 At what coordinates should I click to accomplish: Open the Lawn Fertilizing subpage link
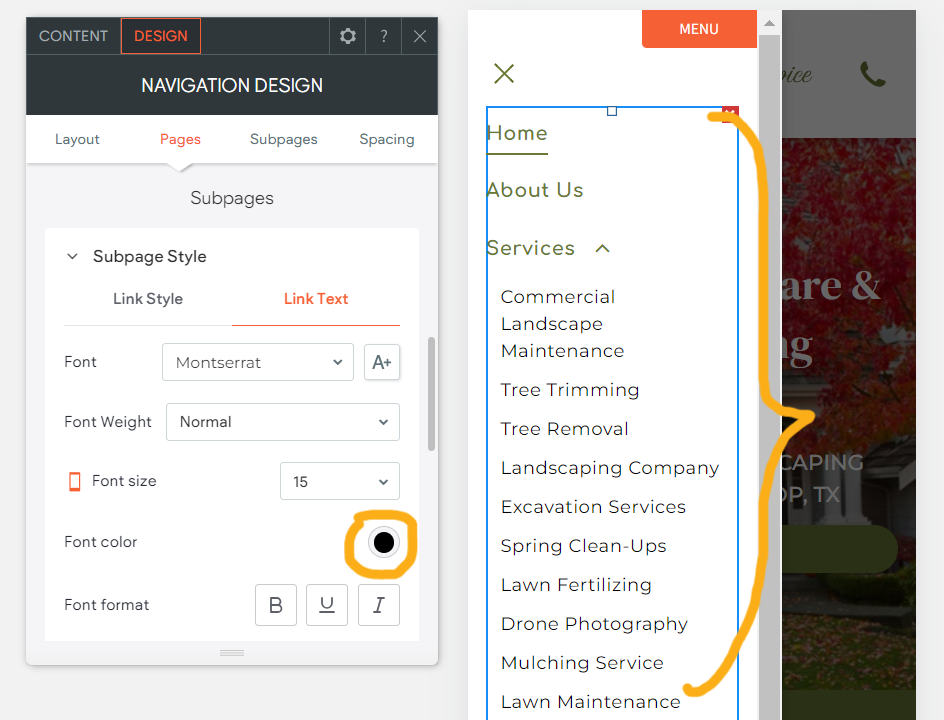point(576,585)
